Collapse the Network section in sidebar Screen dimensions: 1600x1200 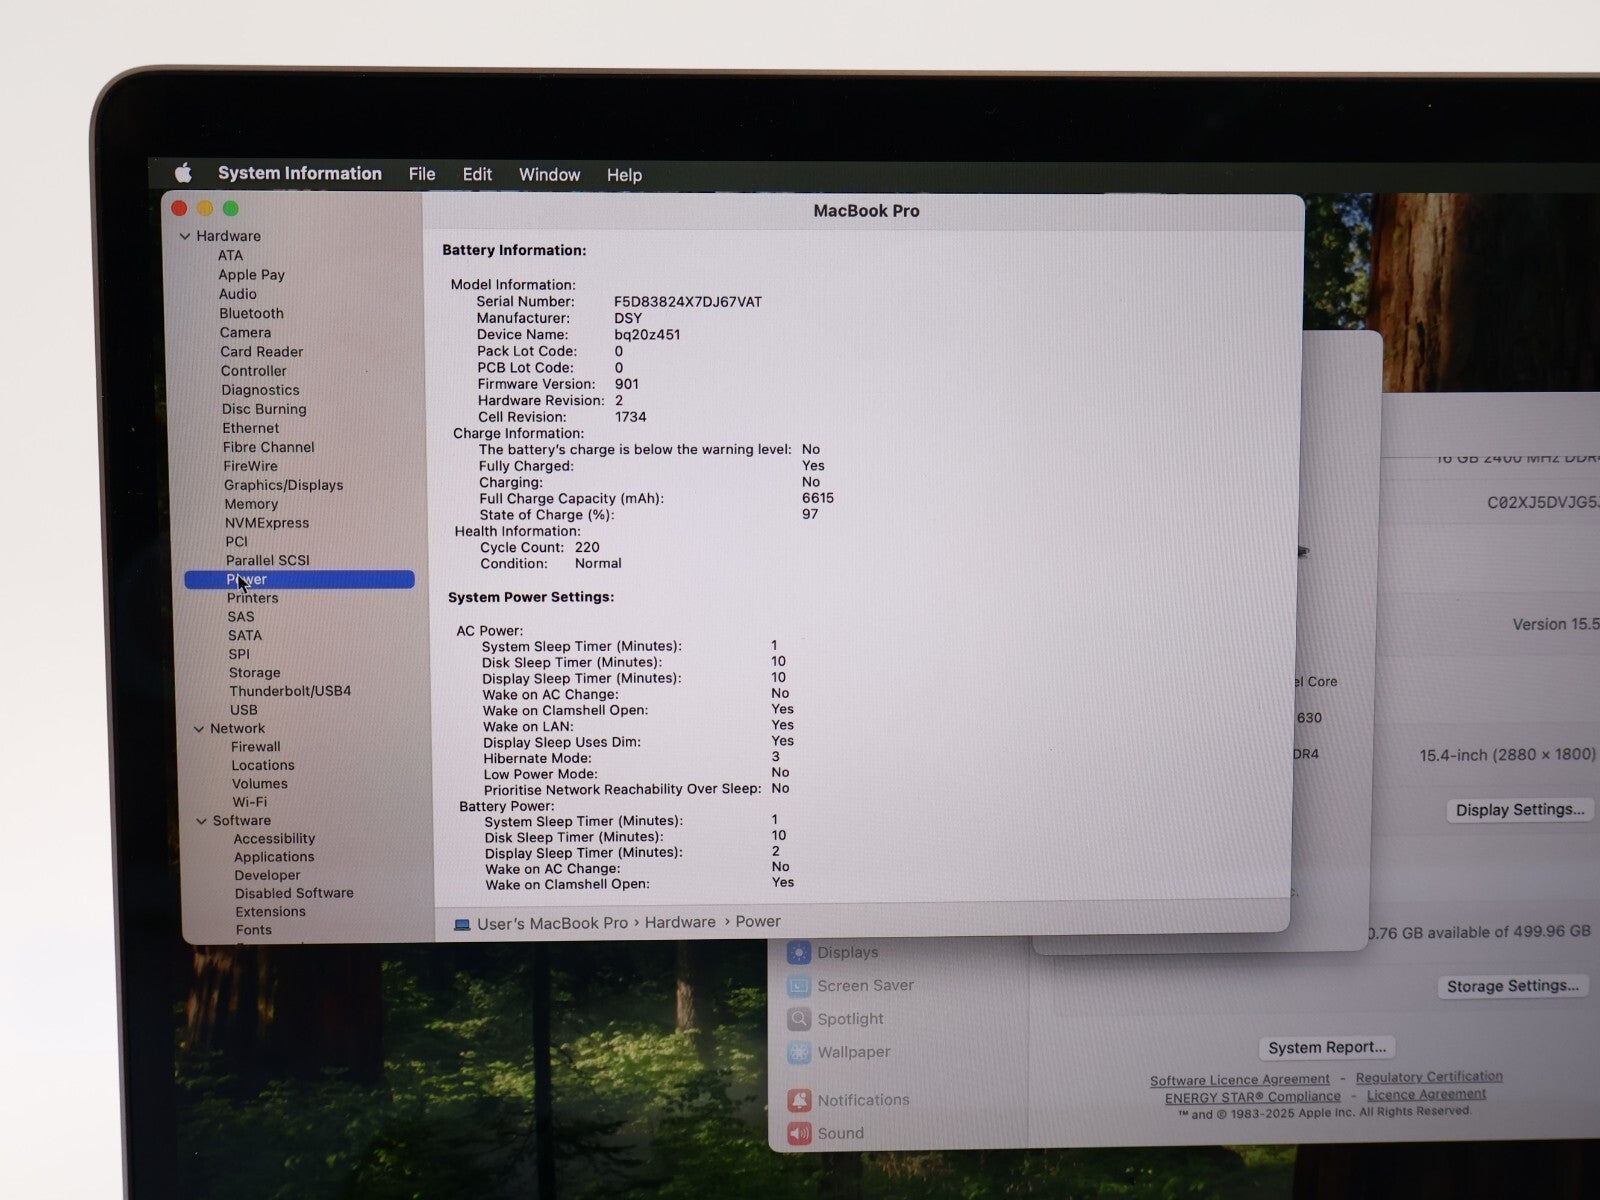[x=199, y=729]
